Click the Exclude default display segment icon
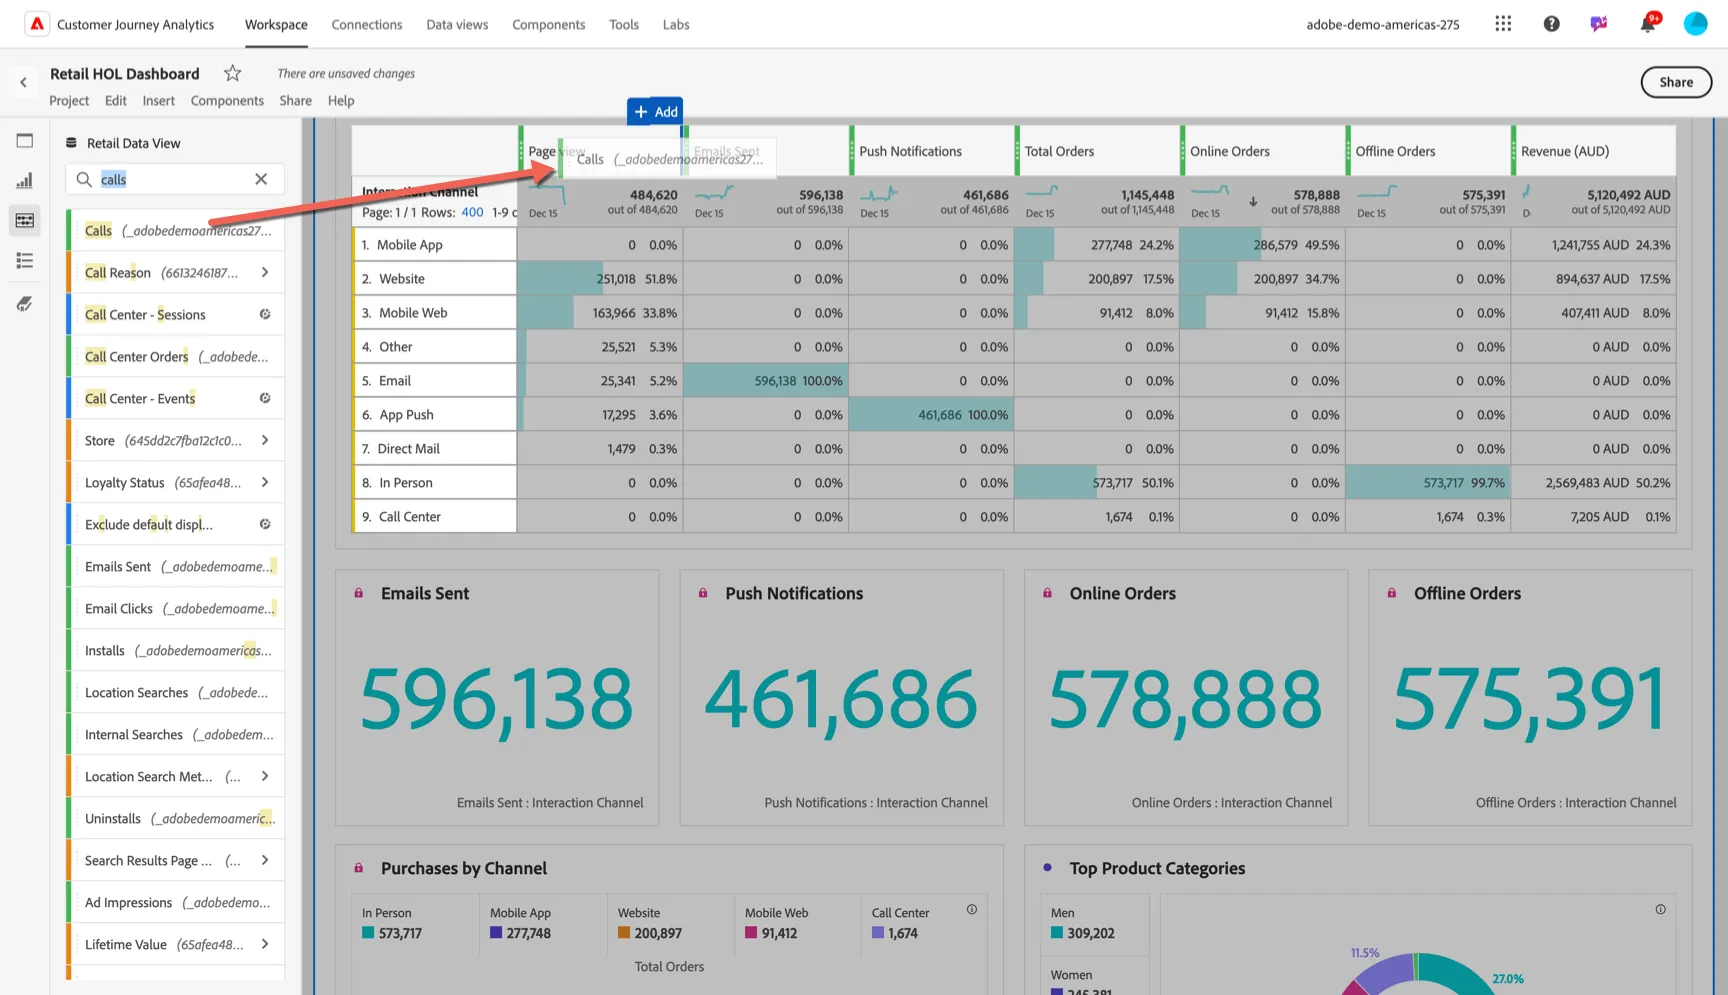1728x995 pixels. tap(265, 524)
